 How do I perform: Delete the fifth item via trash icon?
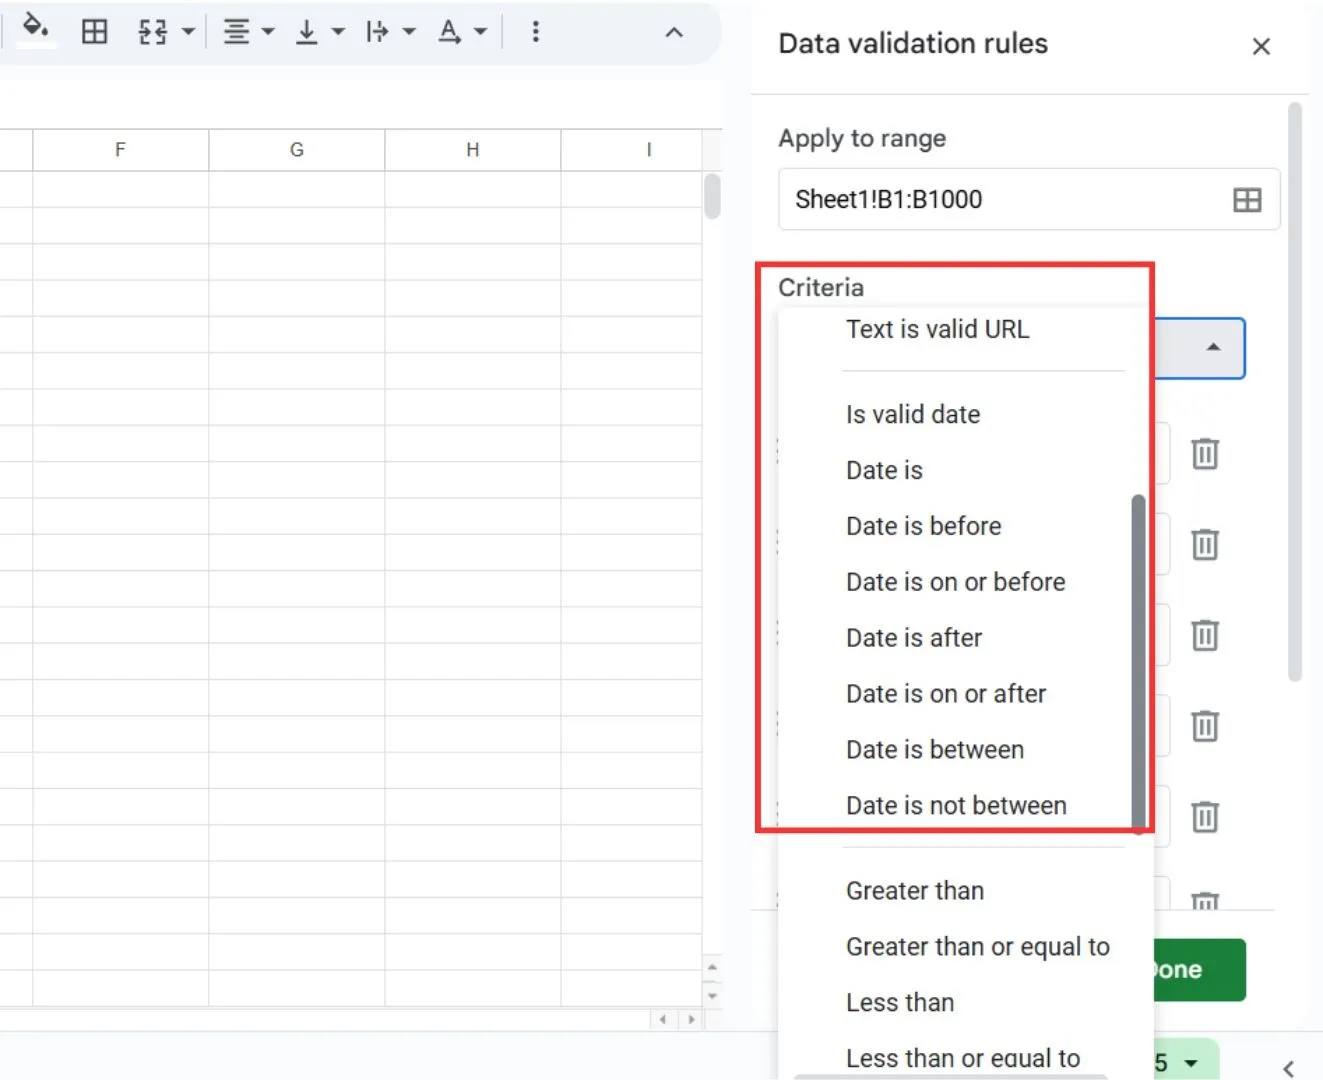coord(1205,817)
